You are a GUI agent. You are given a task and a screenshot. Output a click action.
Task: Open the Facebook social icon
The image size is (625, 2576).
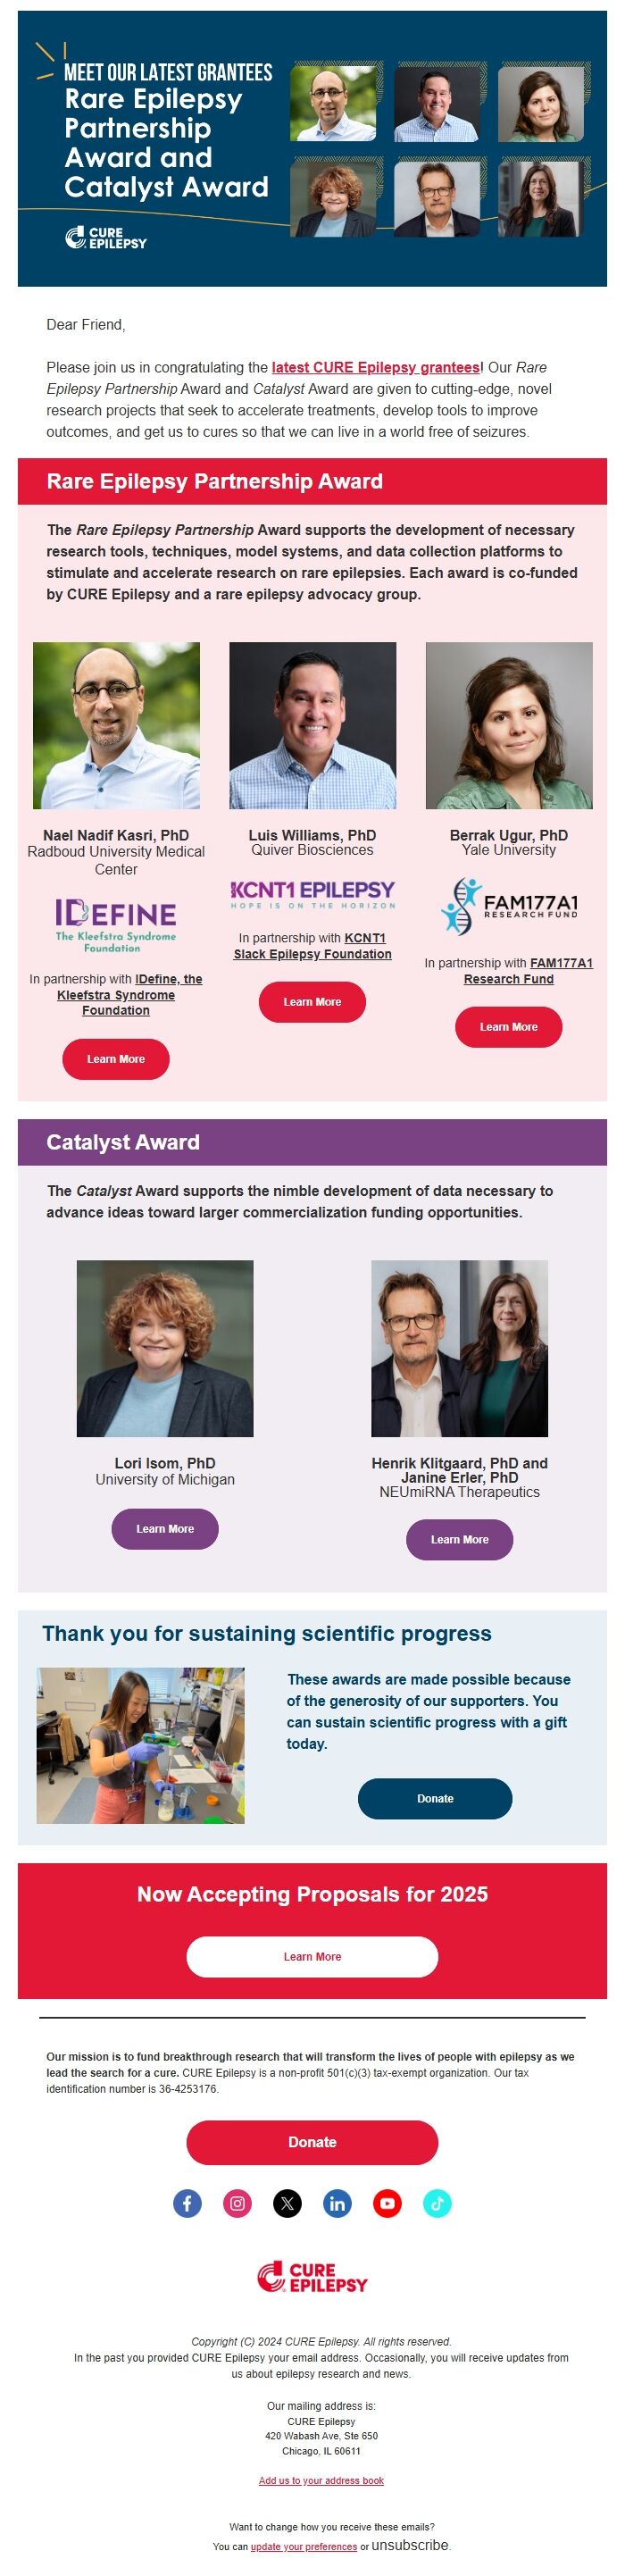point(187,2203)
